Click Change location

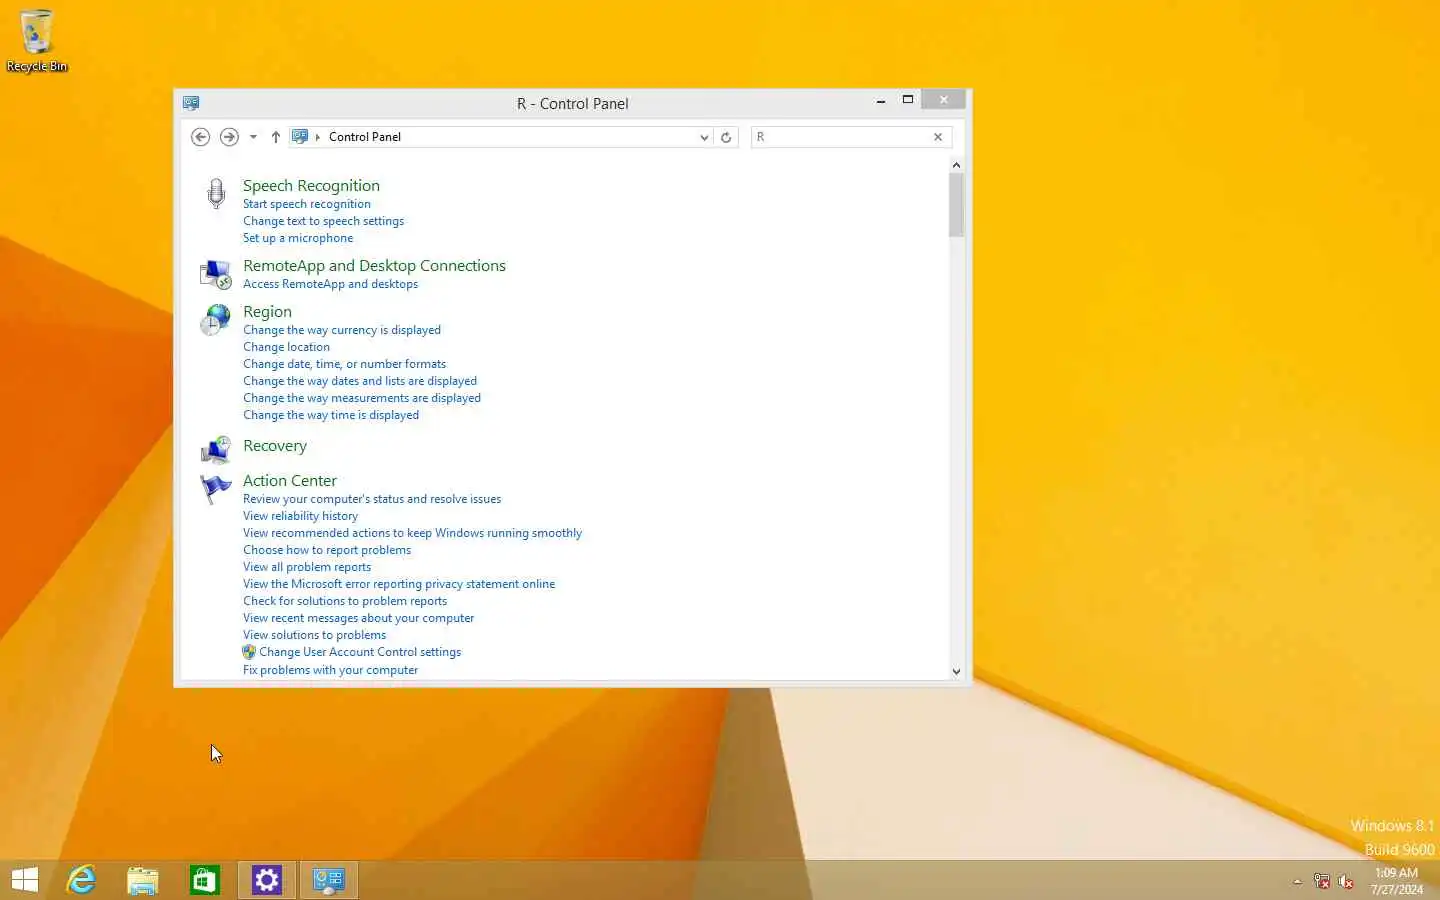tap(286, 347)
